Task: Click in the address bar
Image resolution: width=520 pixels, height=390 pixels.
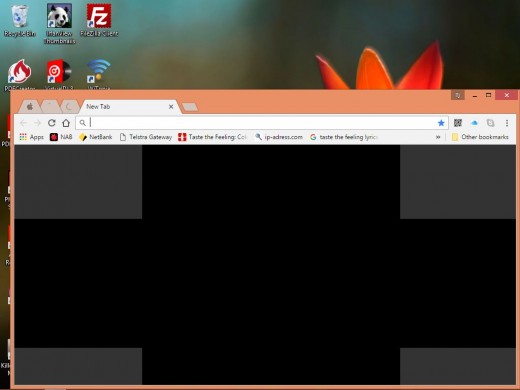Action: [x=262, y=123]
